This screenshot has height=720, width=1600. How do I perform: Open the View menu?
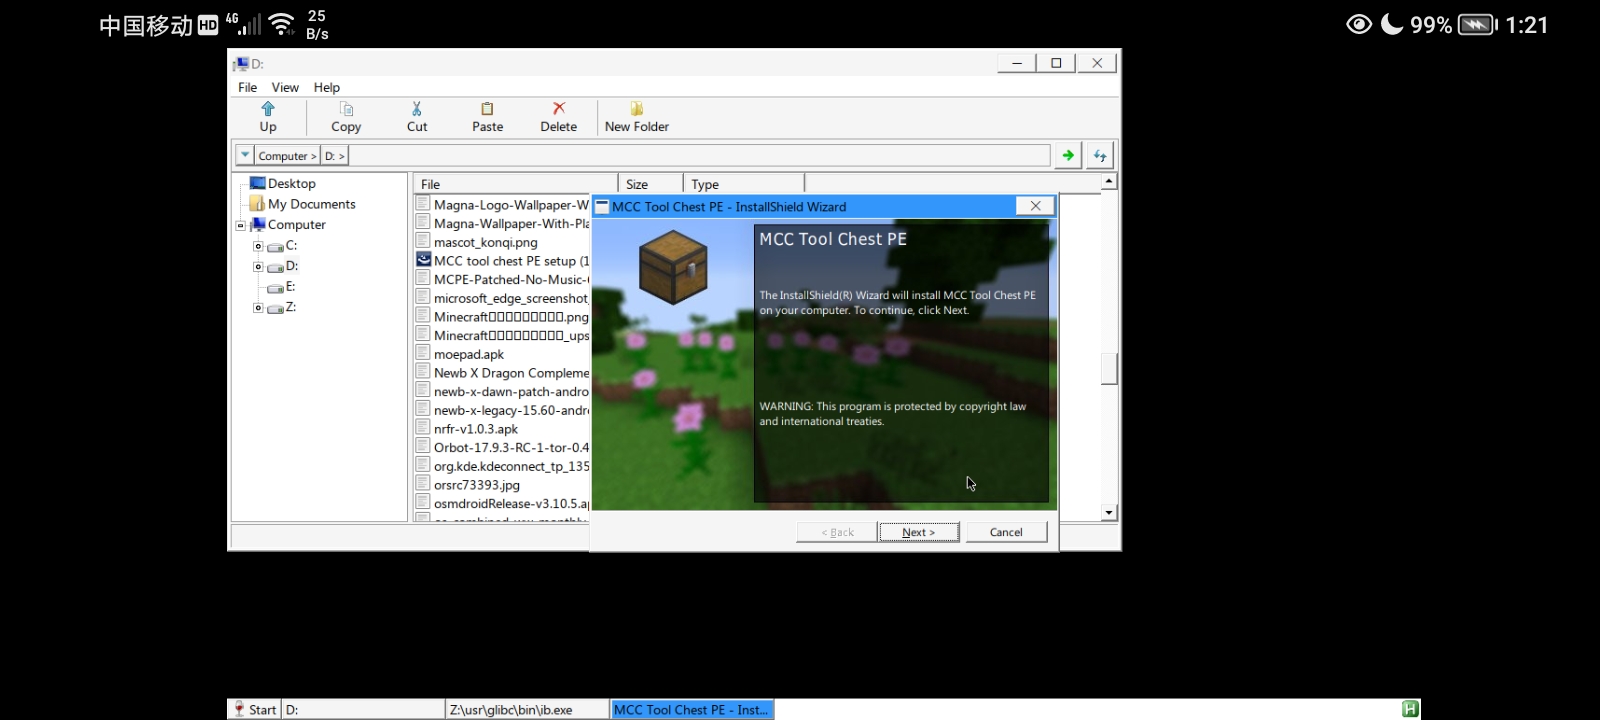coord(285,87)
